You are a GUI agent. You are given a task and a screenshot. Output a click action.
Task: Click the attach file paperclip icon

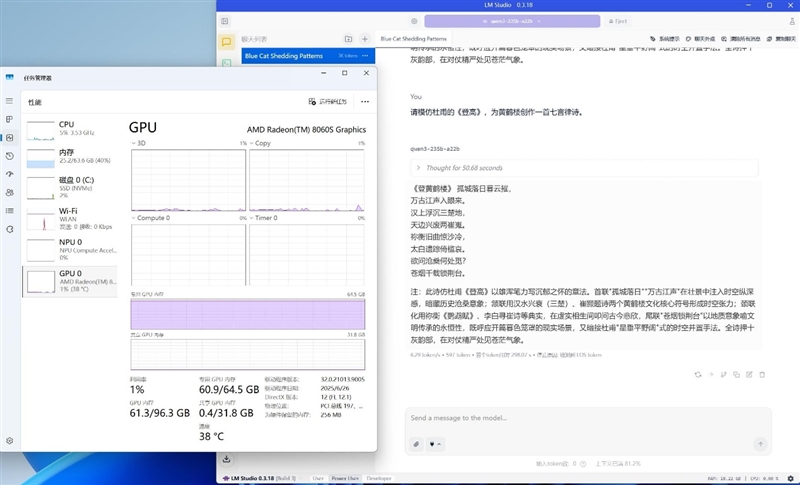click(x=417, y=444)
